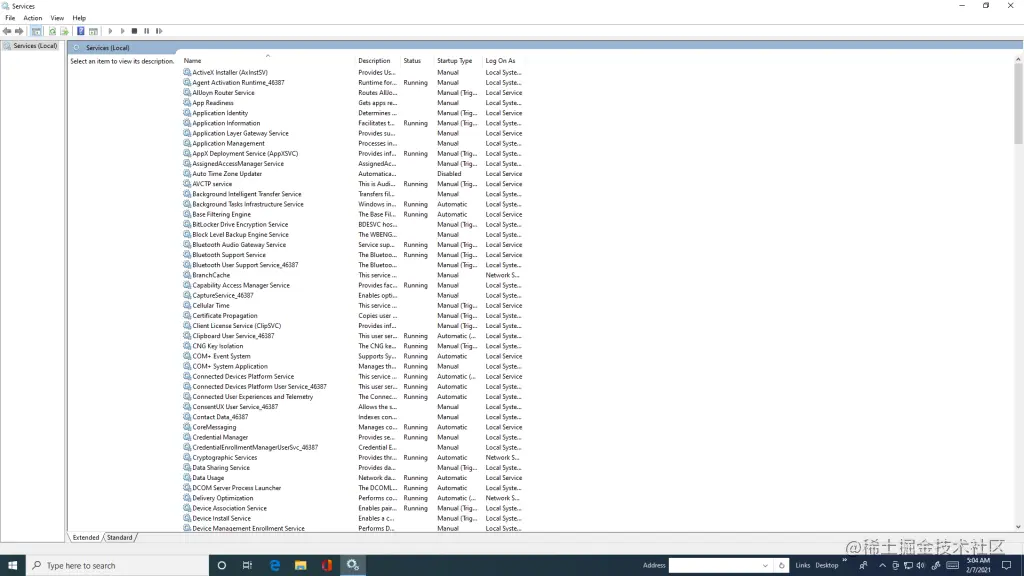Click the Restart Service icon

tap(159, 31)
